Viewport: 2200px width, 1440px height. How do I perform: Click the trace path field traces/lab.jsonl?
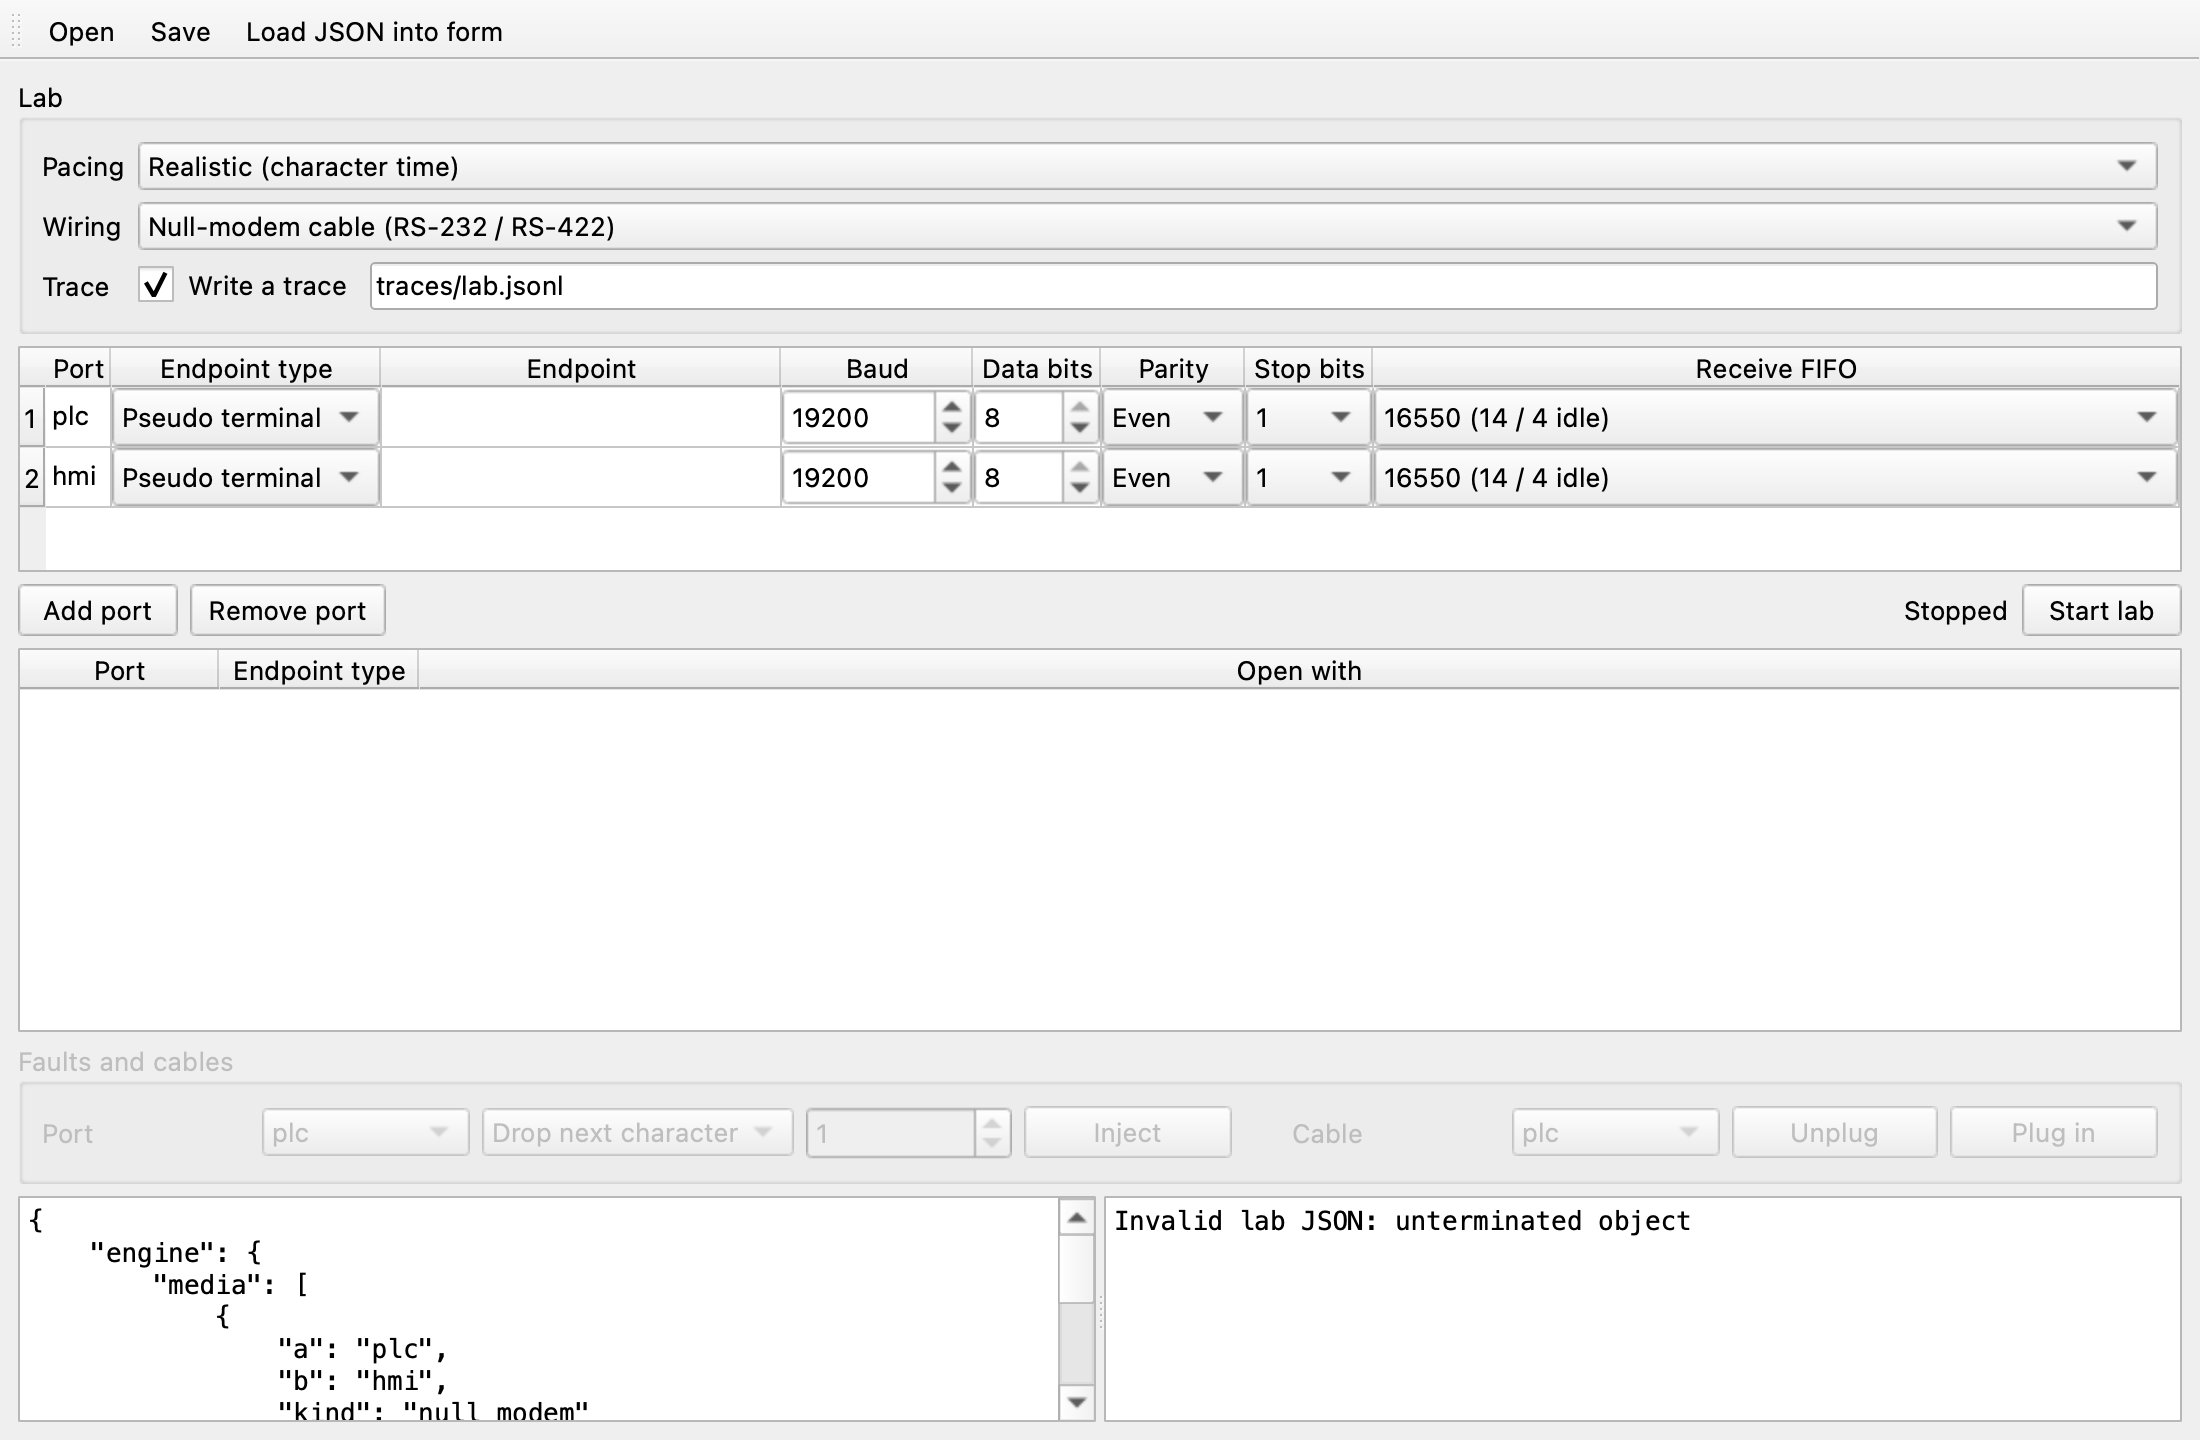(x=1263, y=286)
